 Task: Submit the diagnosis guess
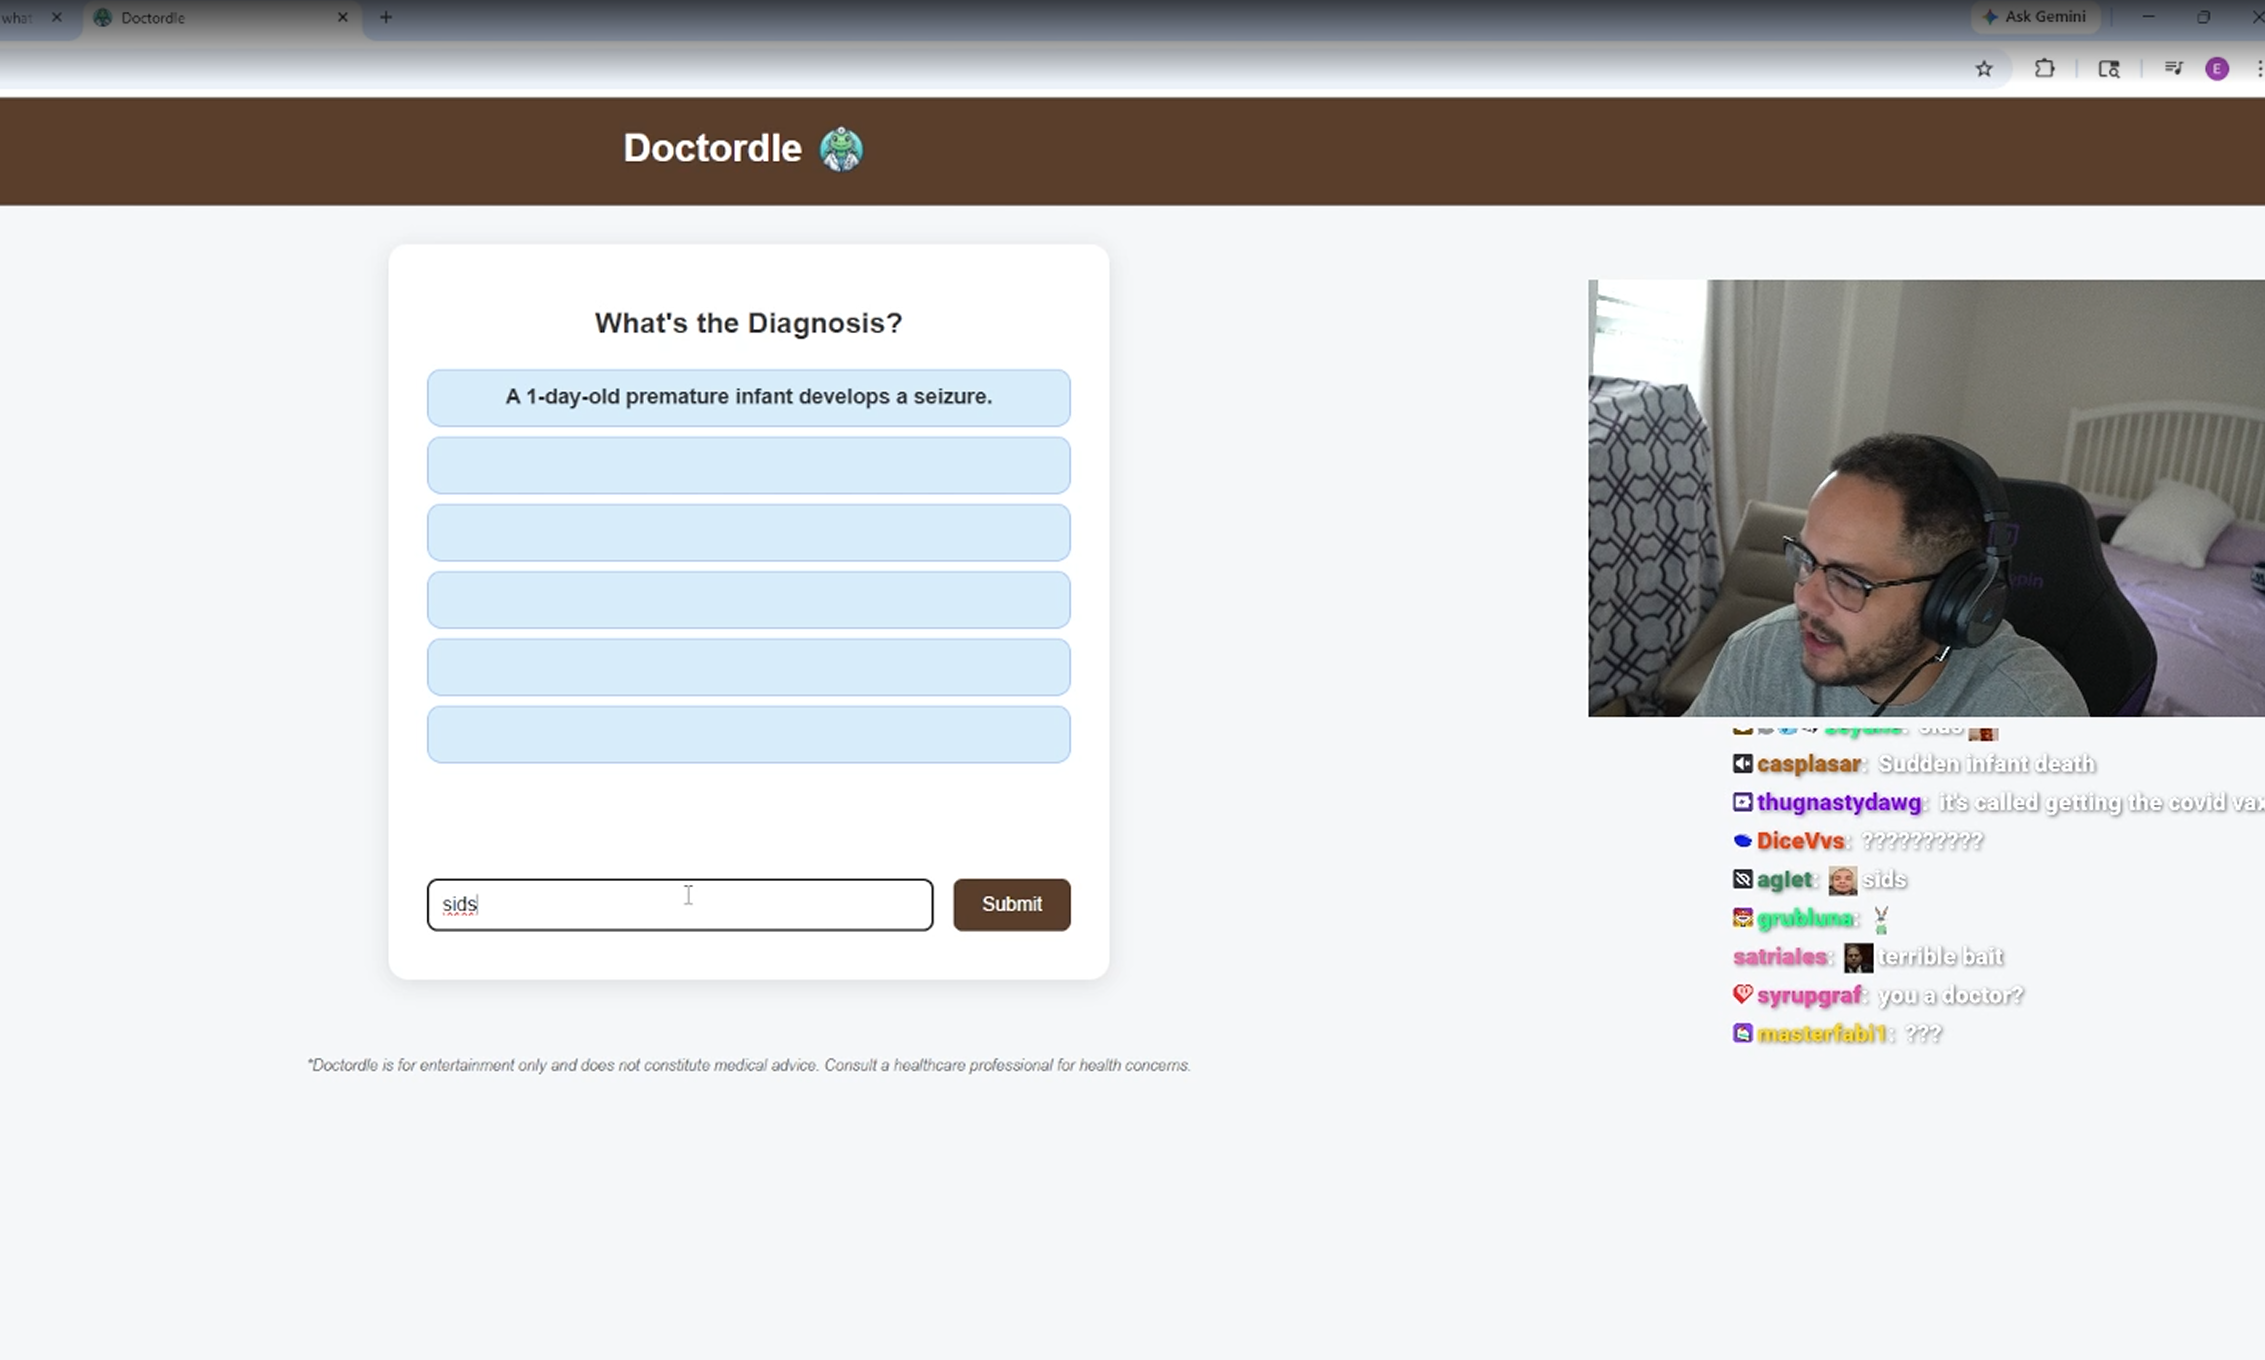(x=1011, y=904)
